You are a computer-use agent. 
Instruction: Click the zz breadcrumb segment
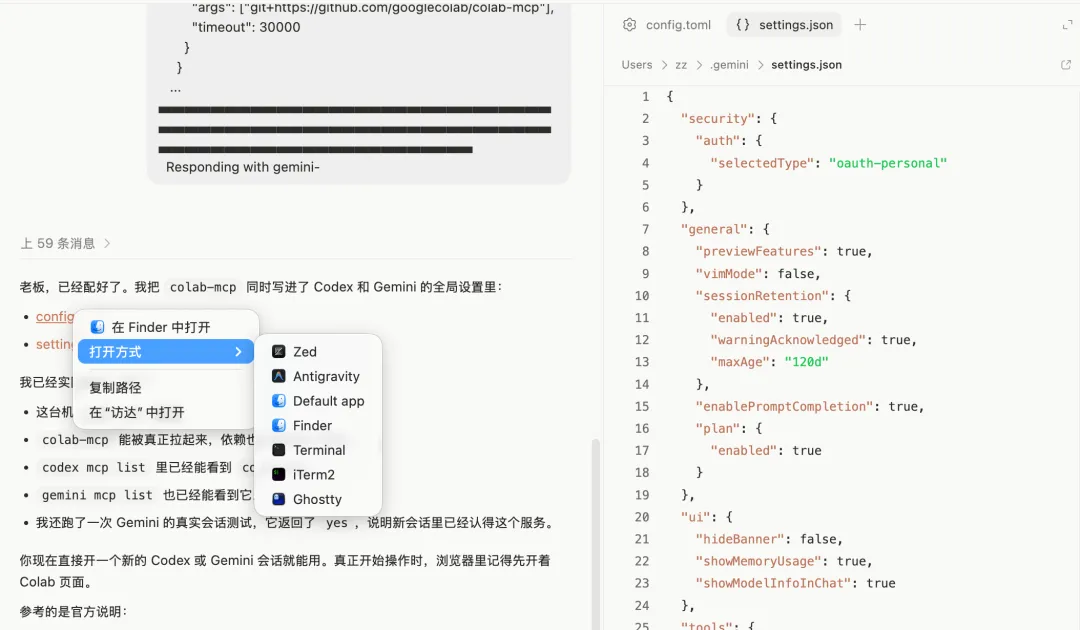(681, 65)
